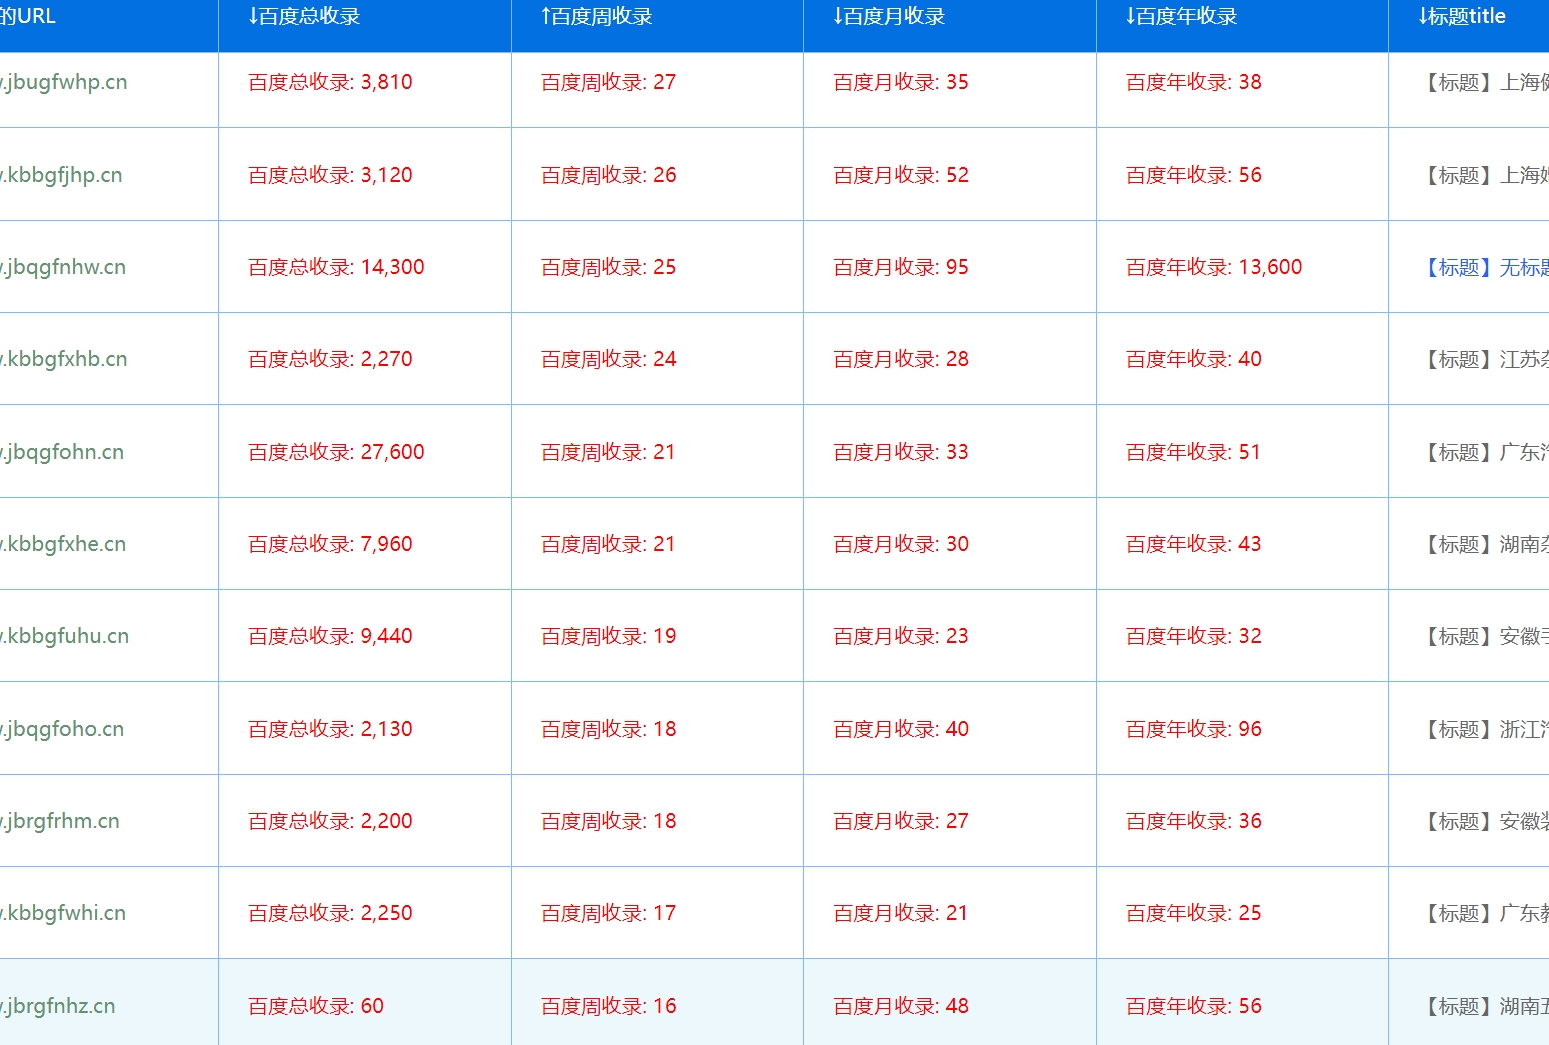Screen dimensions: 1549x1045
Task: Open the jbrgfnhz.cn URL link
Action: [58, 1006]
